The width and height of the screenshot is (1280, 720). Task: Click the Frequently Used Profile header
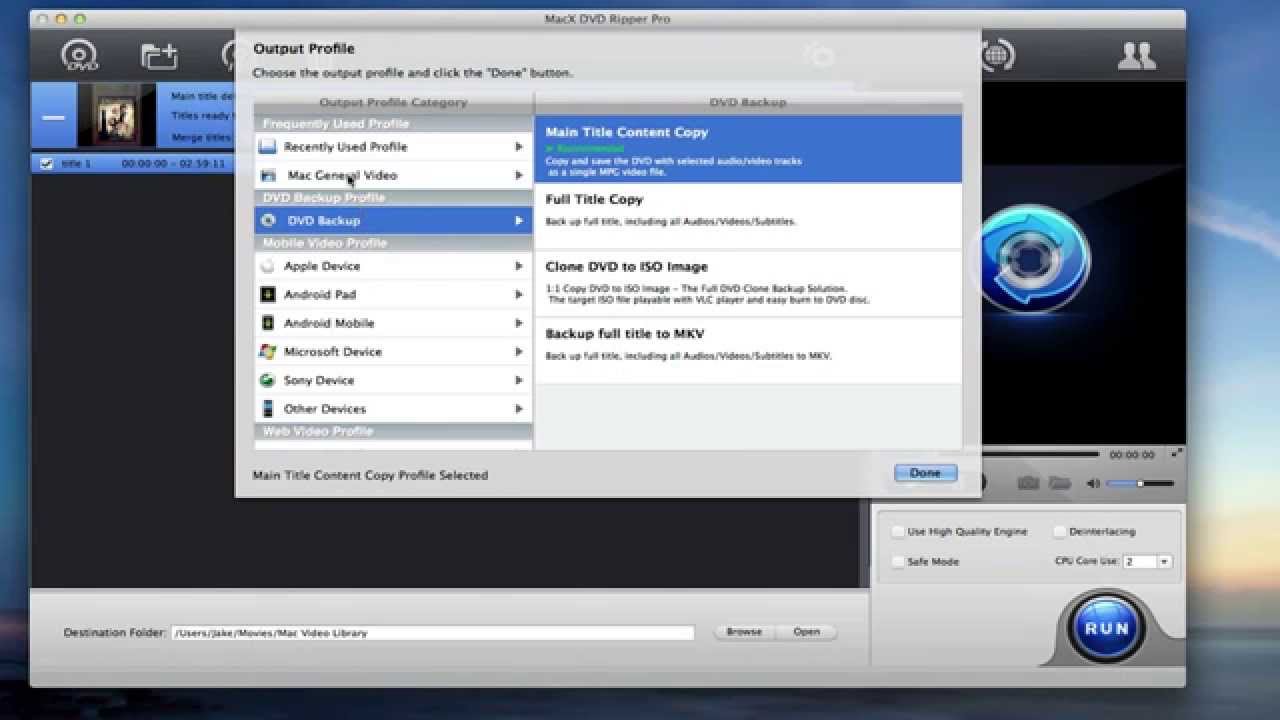point(393,124)
